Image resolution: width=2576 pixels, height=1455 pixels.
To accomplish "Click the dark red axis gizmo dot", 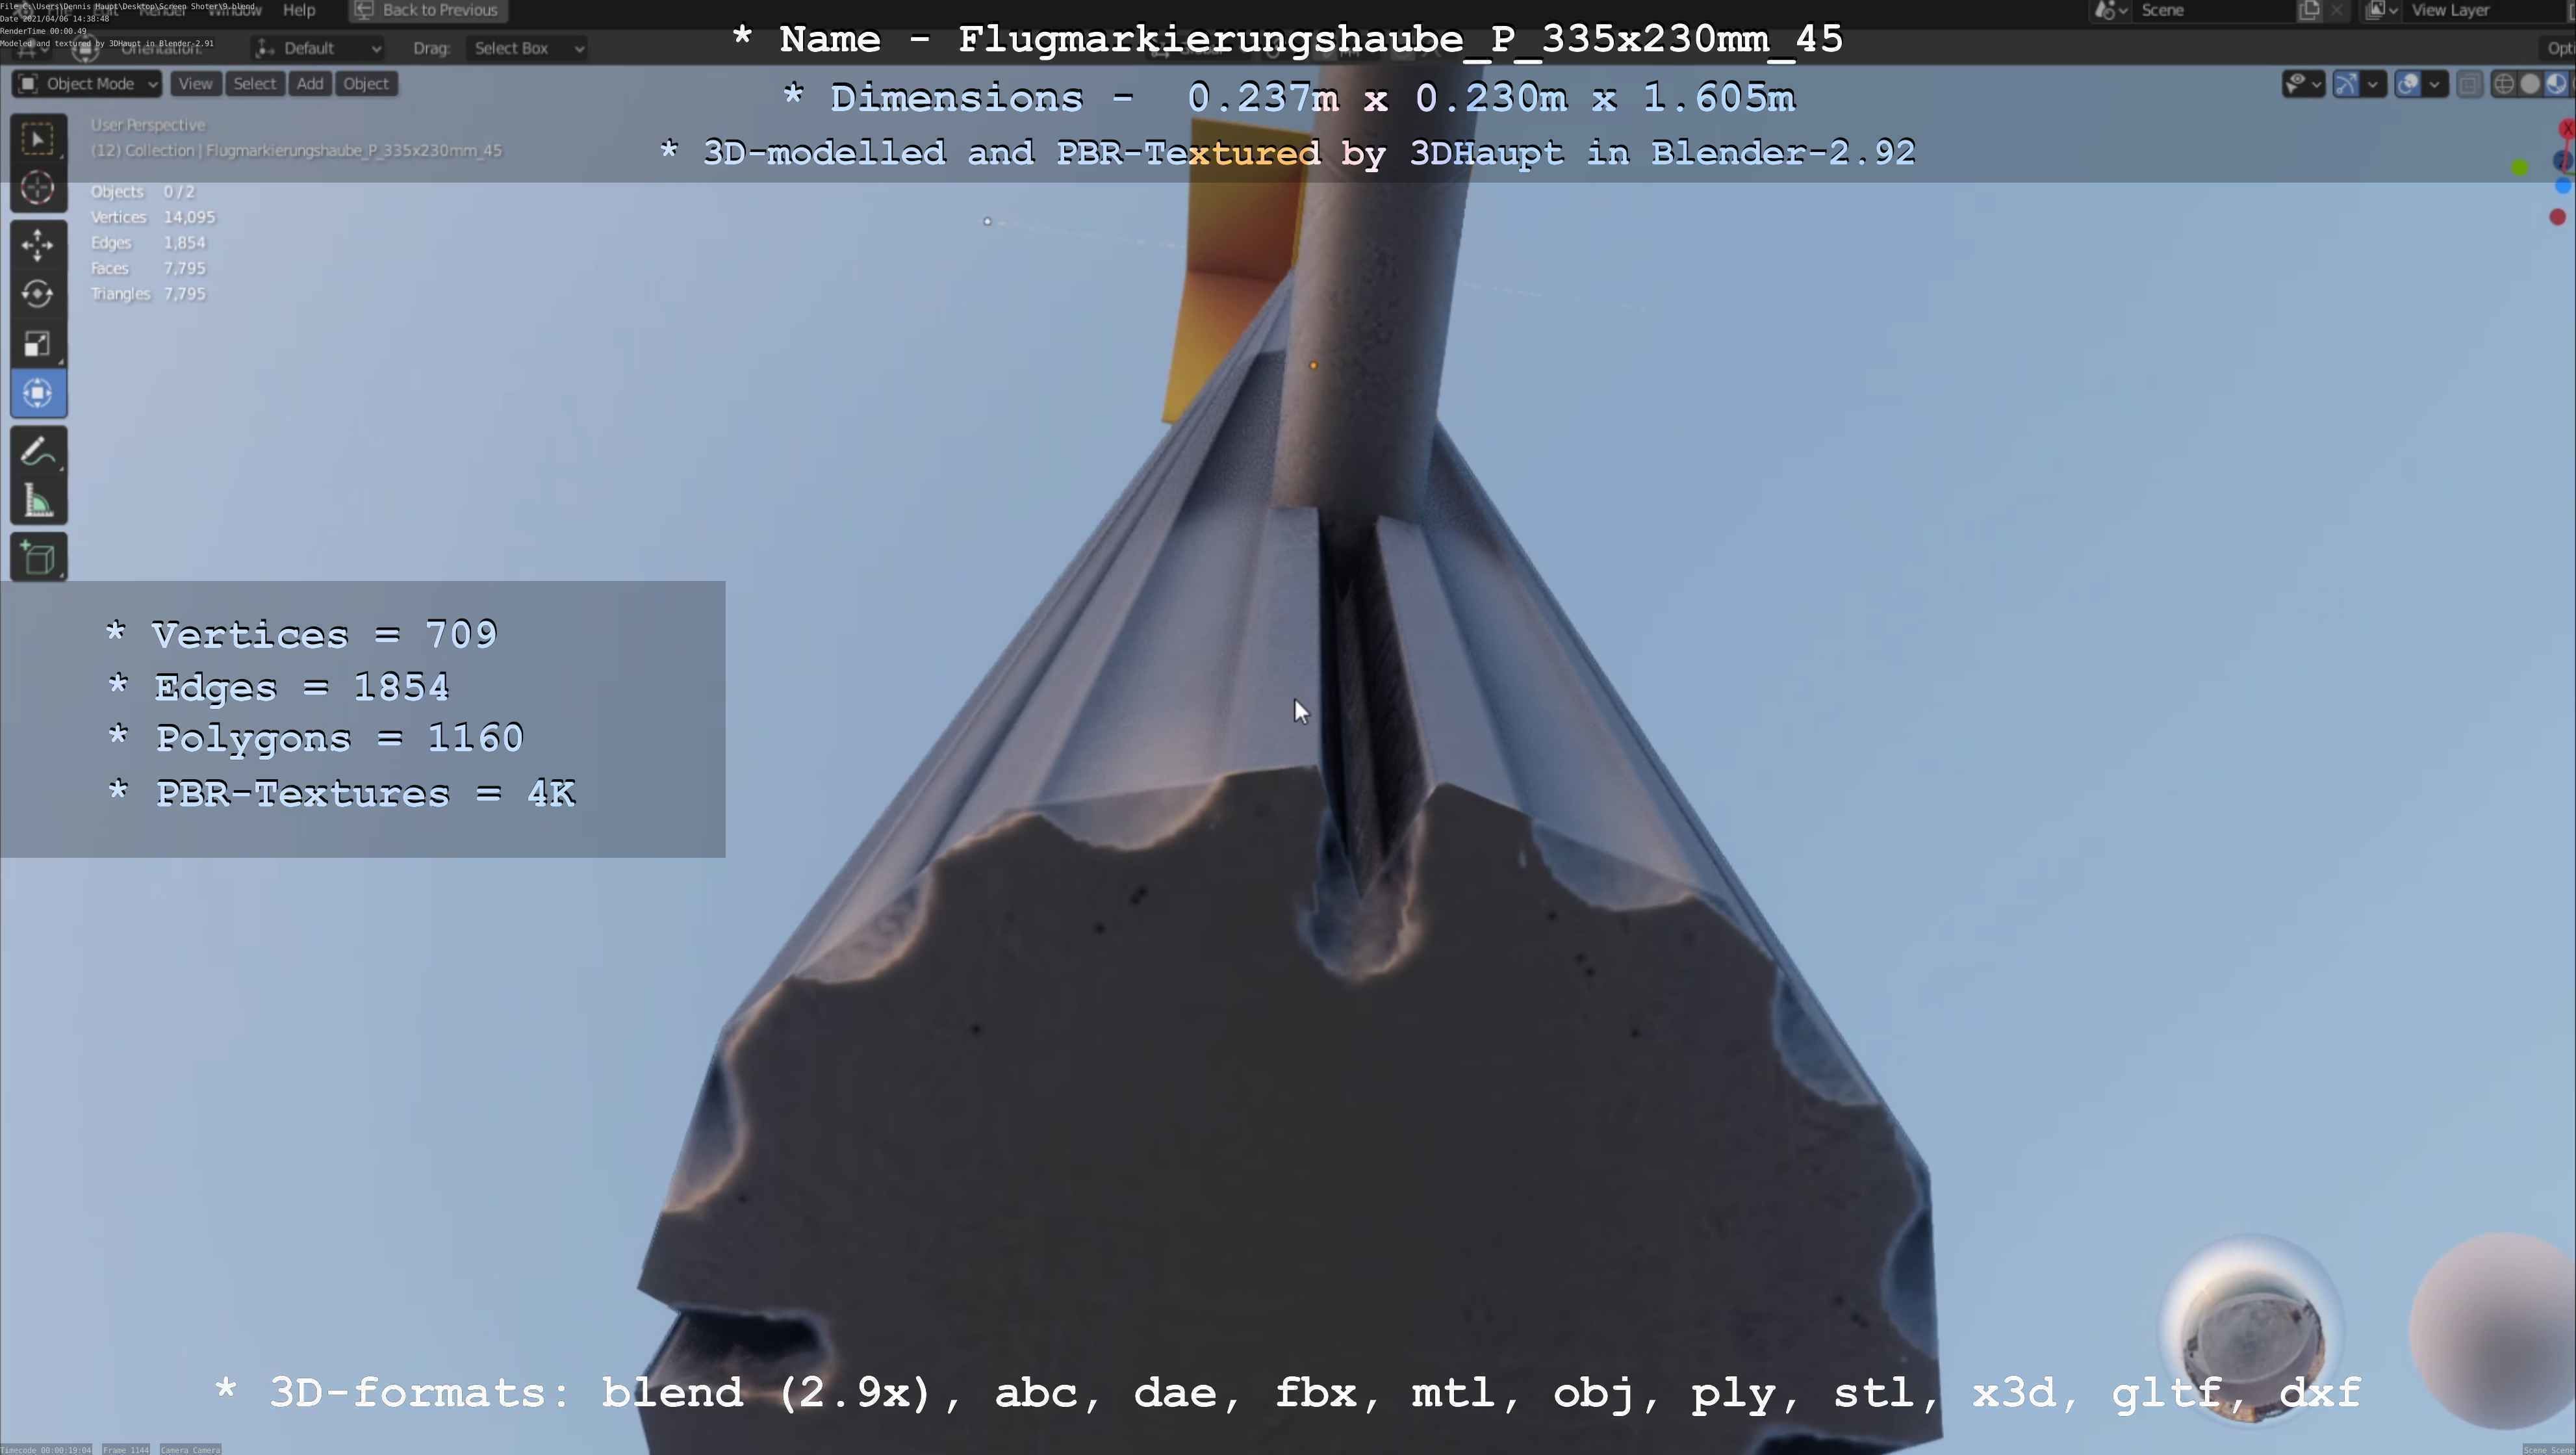I will (x=2557, y=217).
